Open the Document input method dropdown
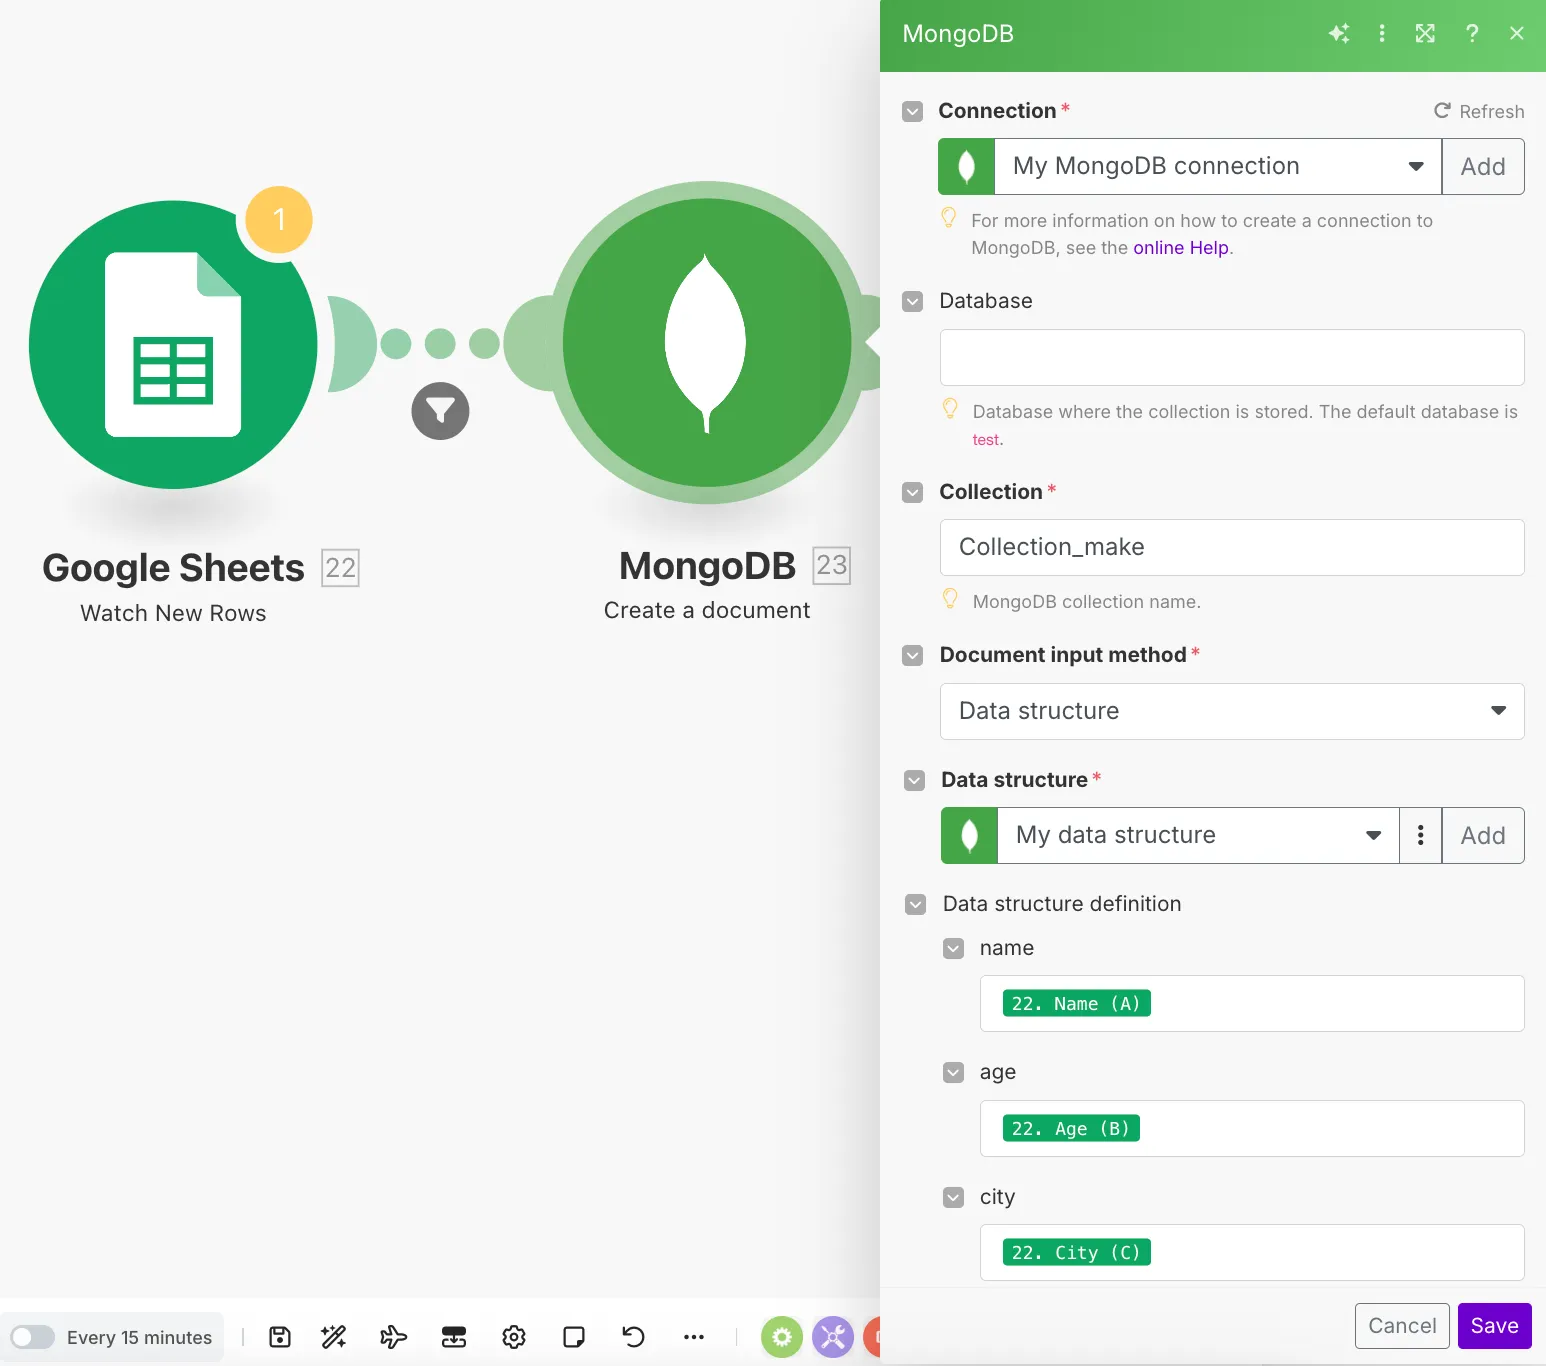This screenshot has width=1546, height=1366. (1232, 711)
